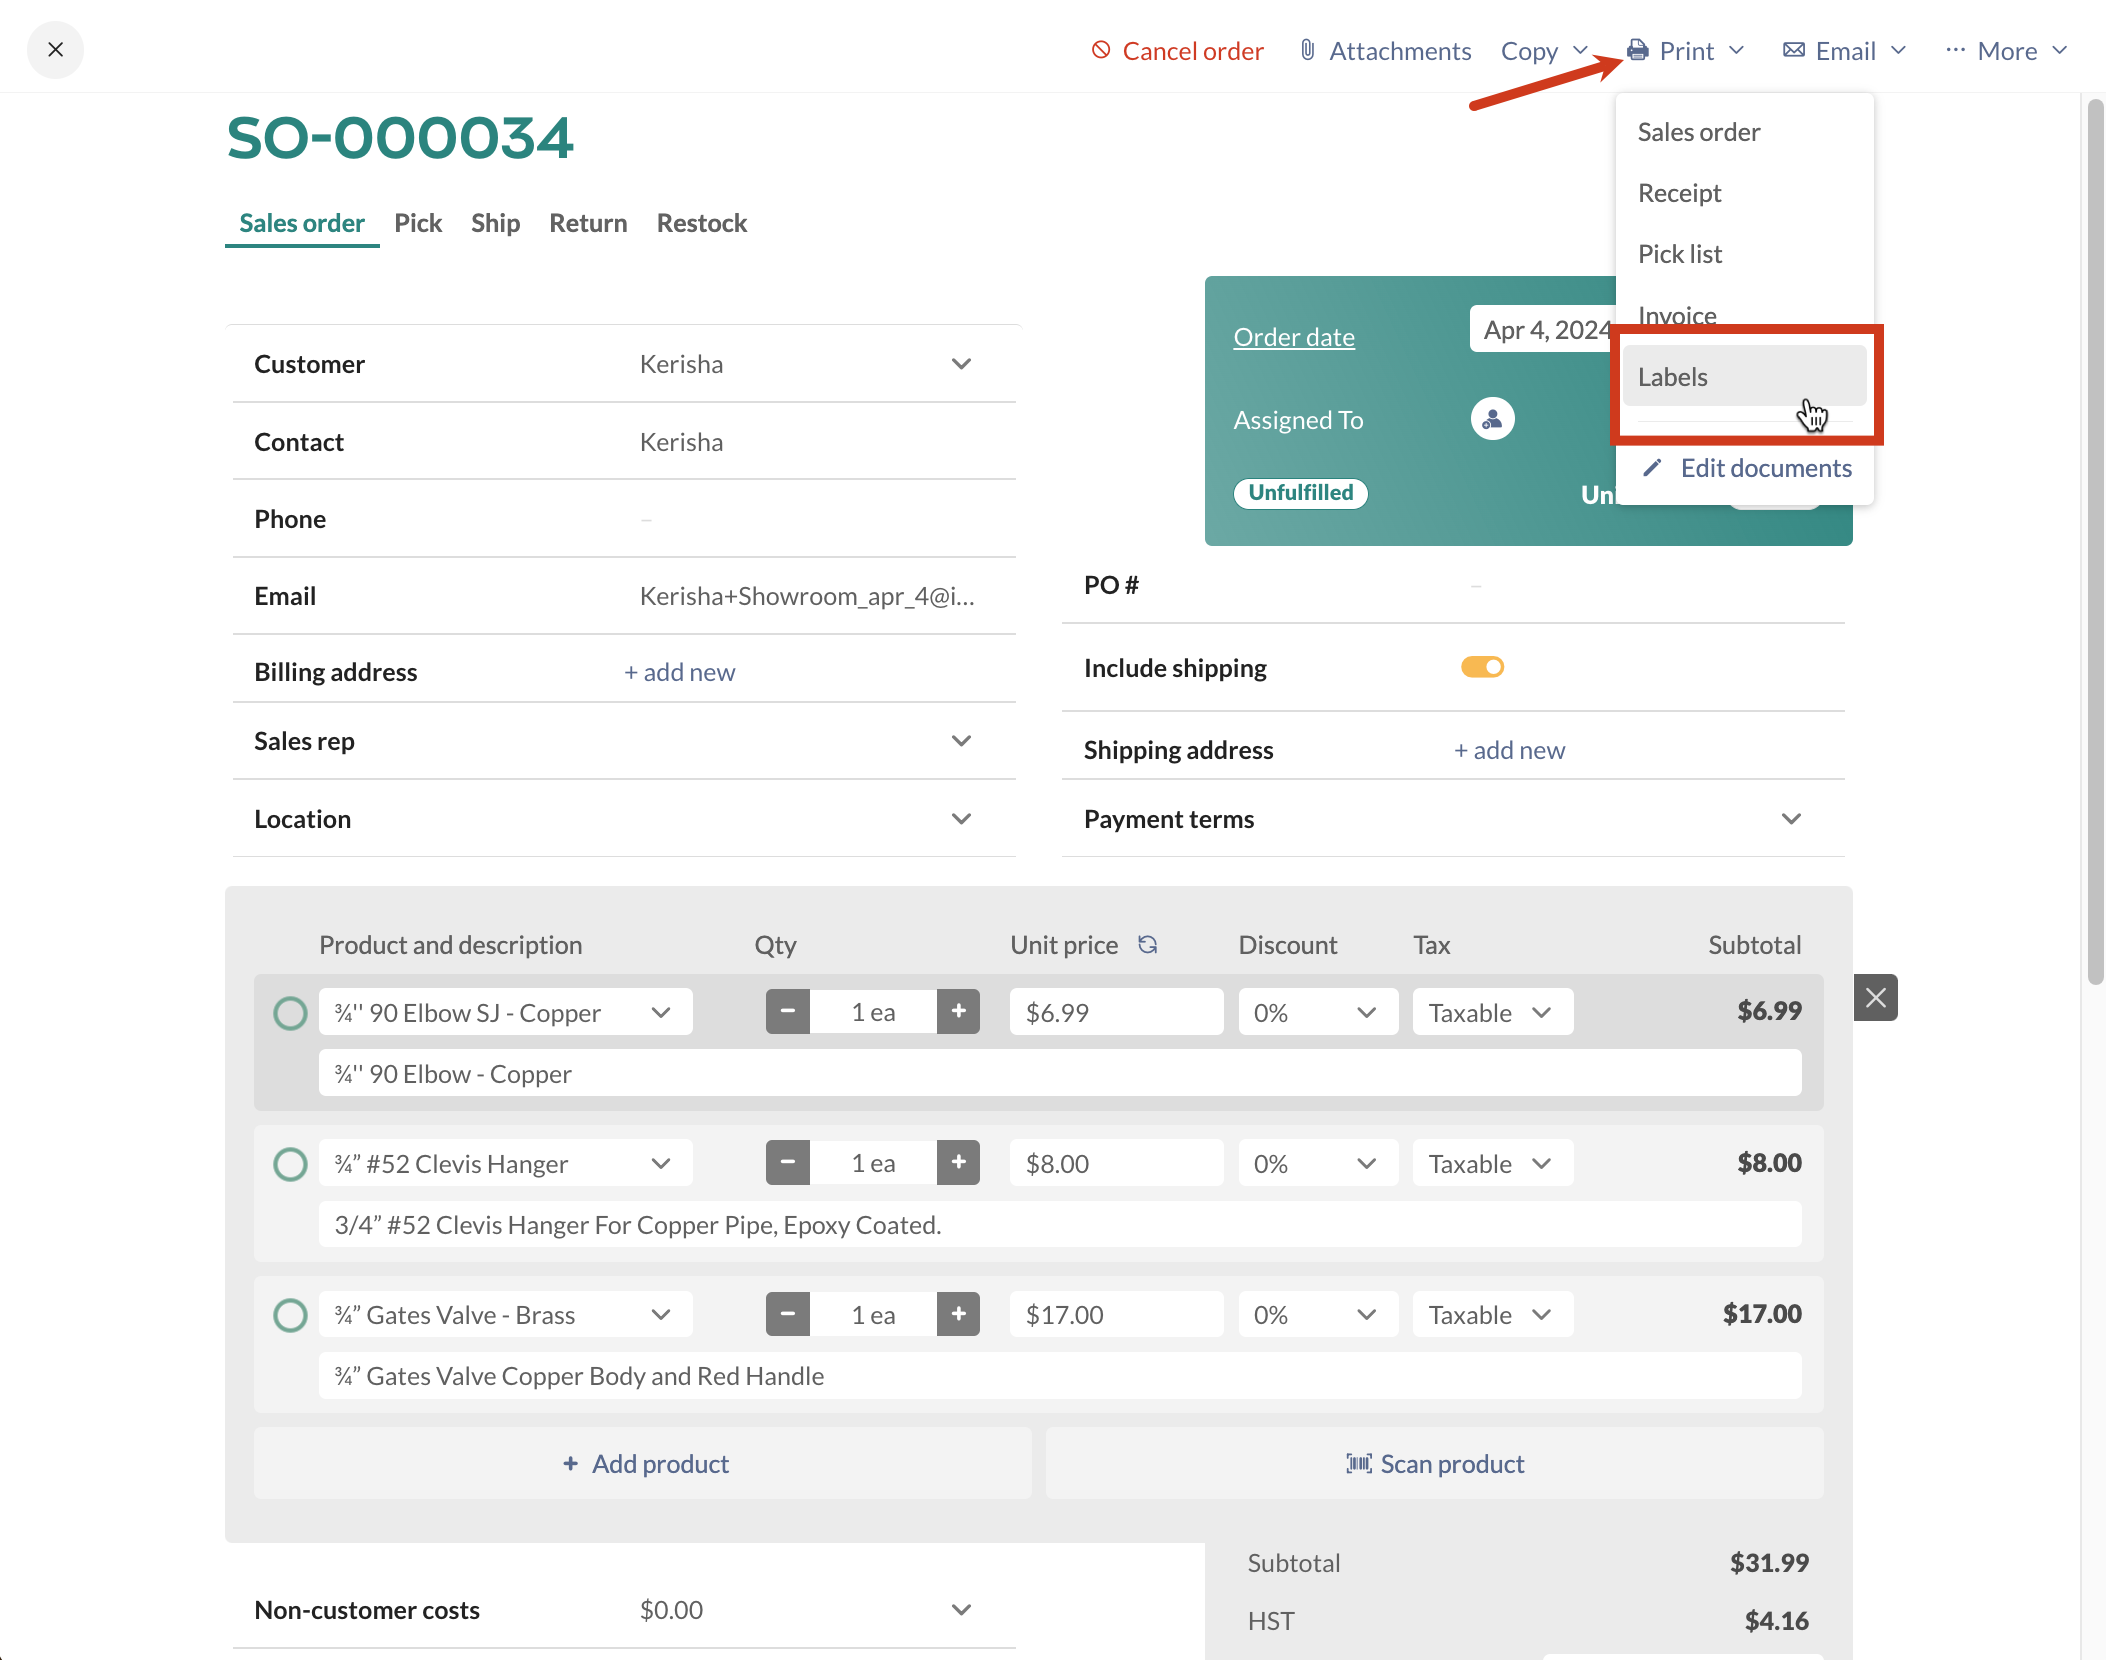Remove the ¾'' 90 Elbow line item

1875,997
